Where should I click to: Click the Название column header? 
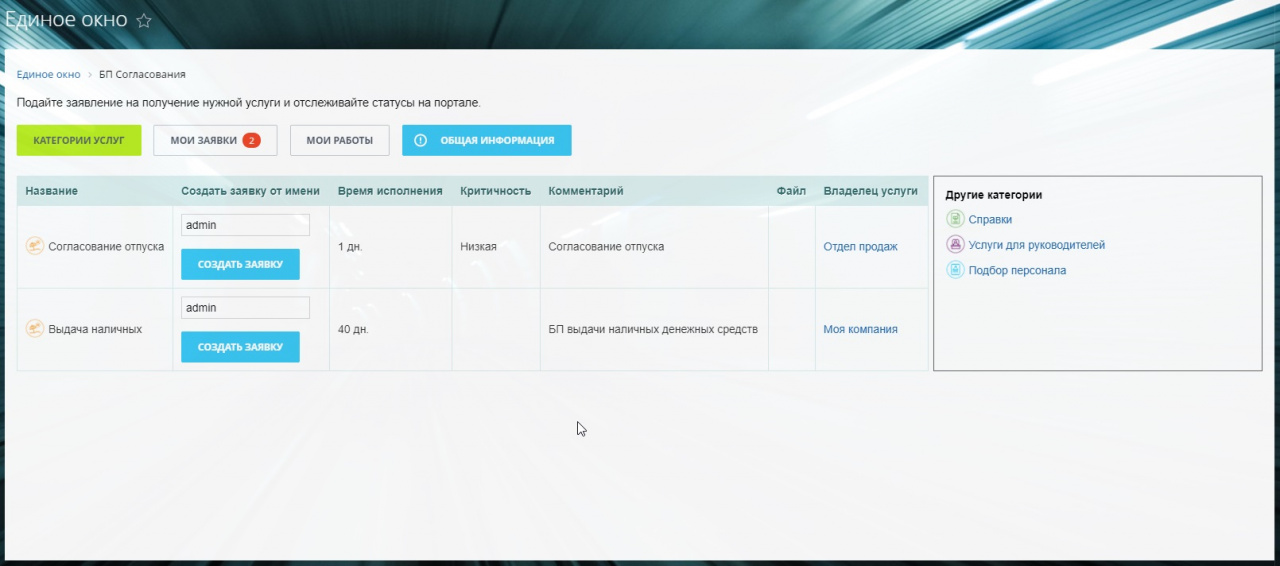(51, 191)
